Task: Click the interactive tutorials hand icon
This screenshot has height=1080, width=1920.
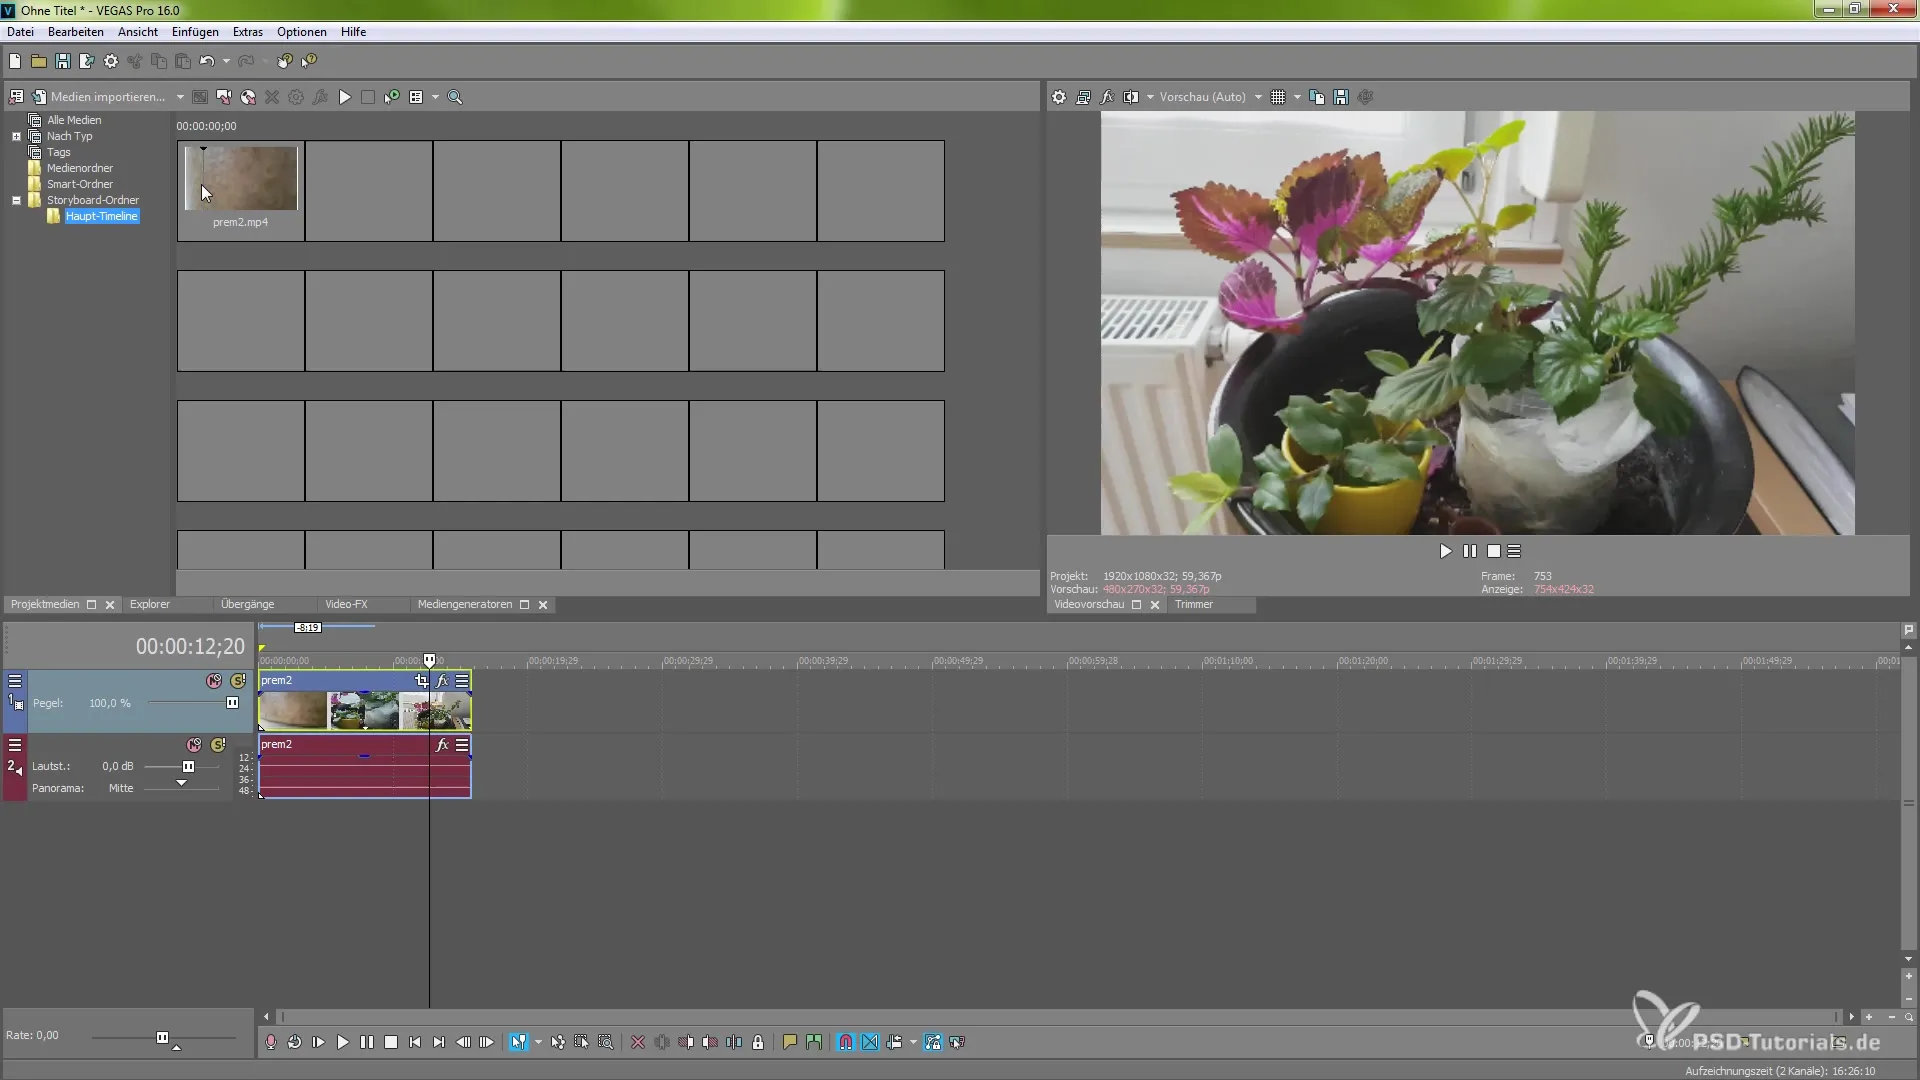Action: click(x=285, y=61)
